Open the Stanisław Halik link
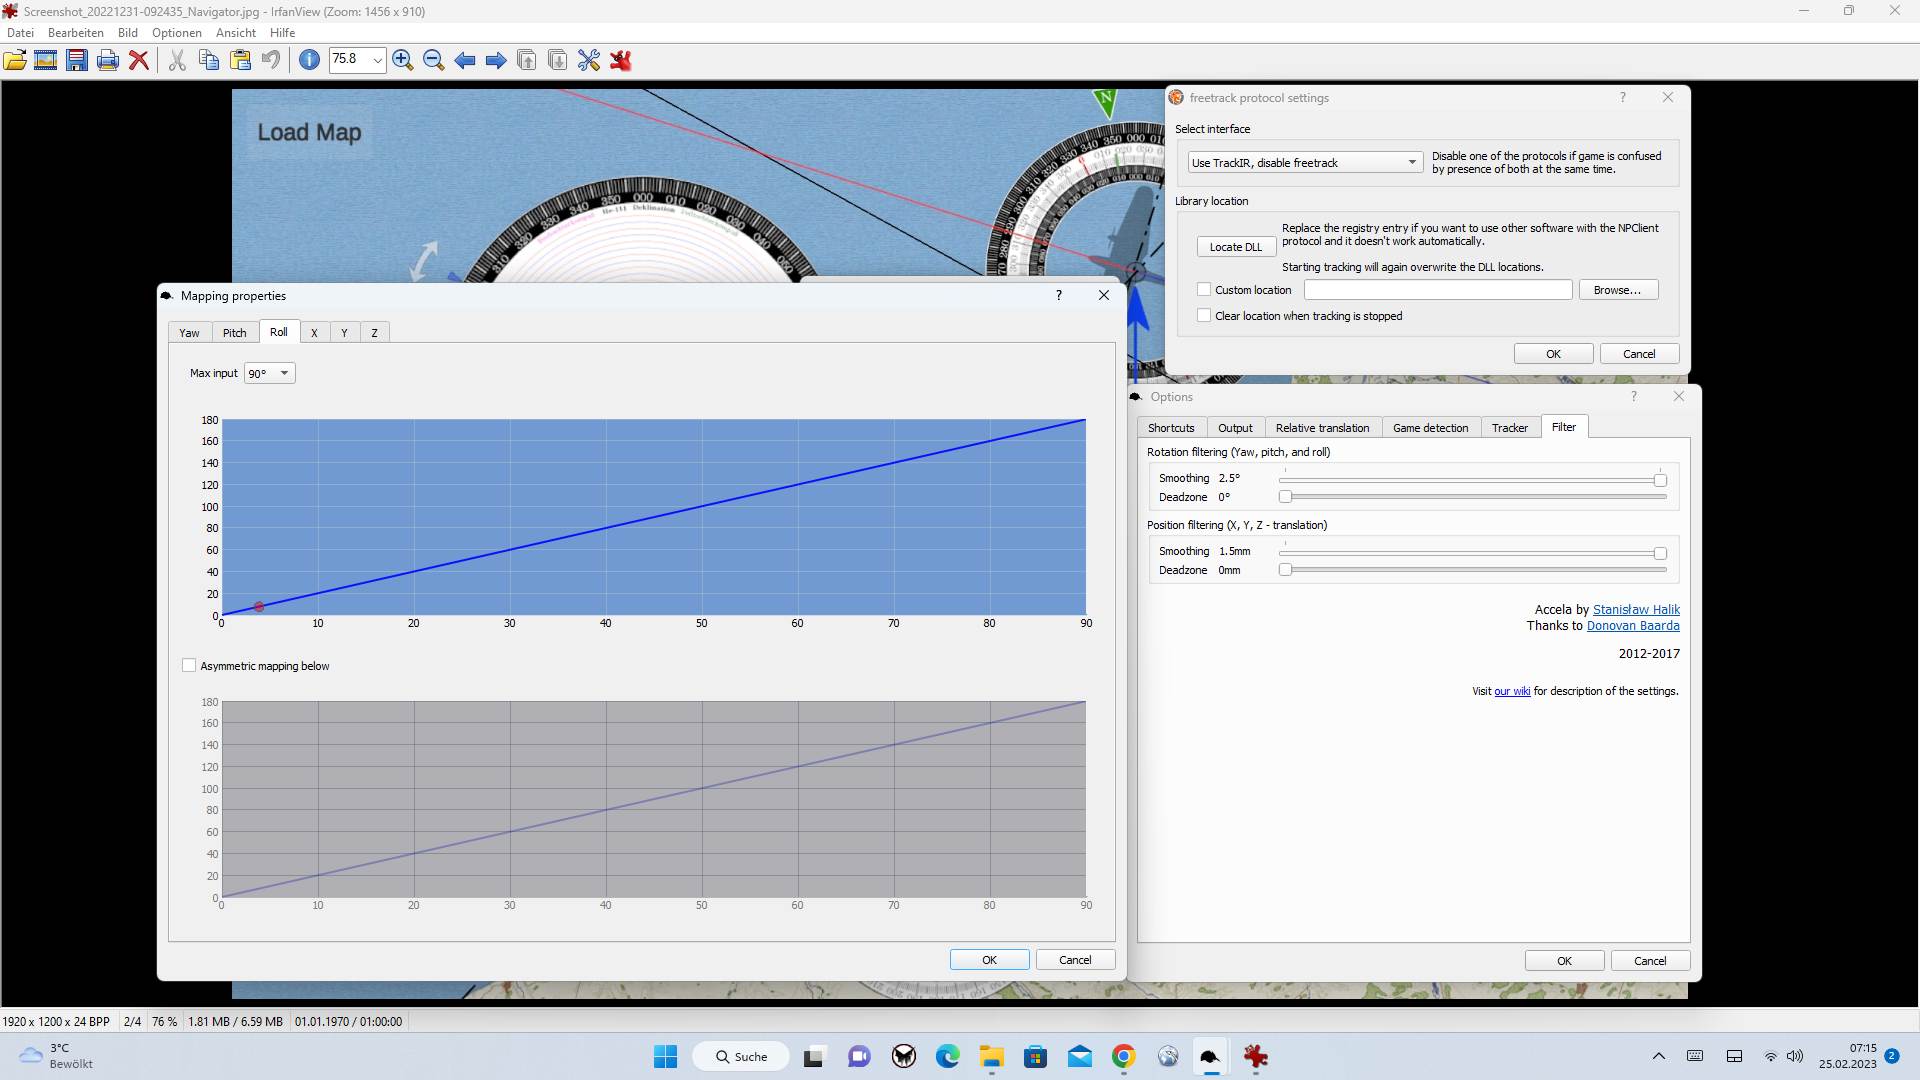The image size is (1920, 1080). point(1636,610)
